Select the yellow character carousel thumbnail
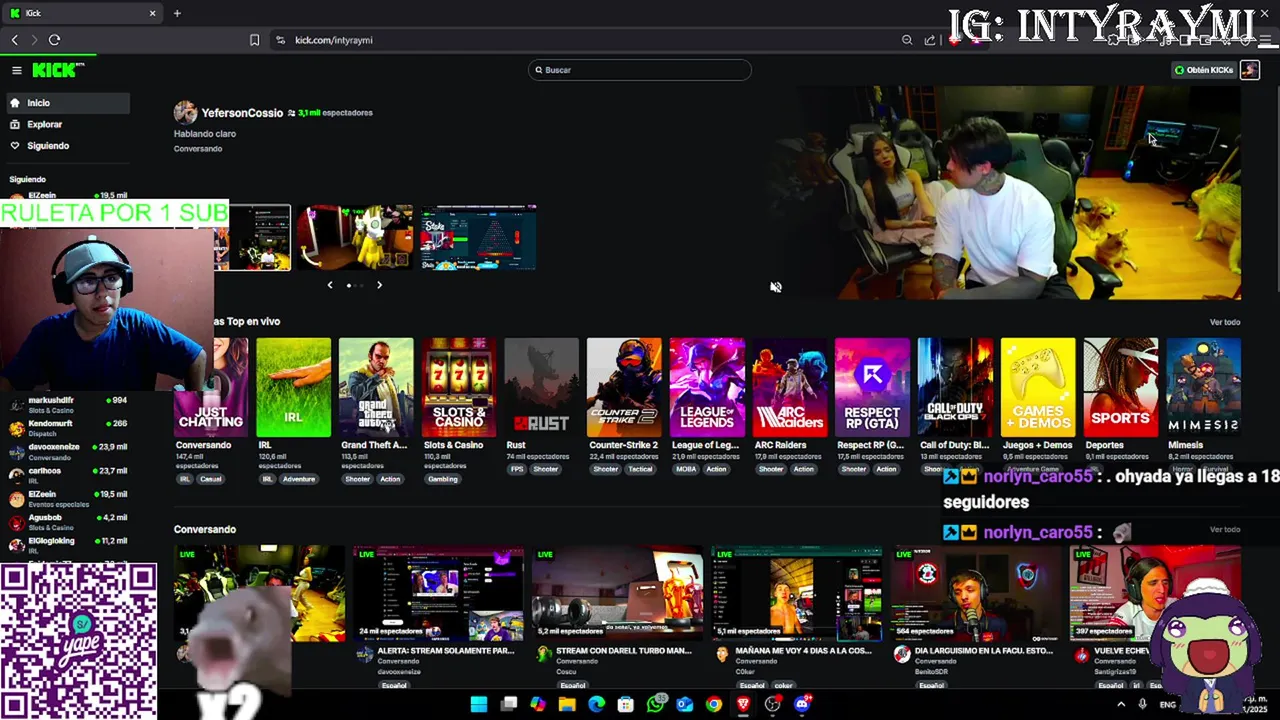The image size is (1280, 720). click(354, 238)
